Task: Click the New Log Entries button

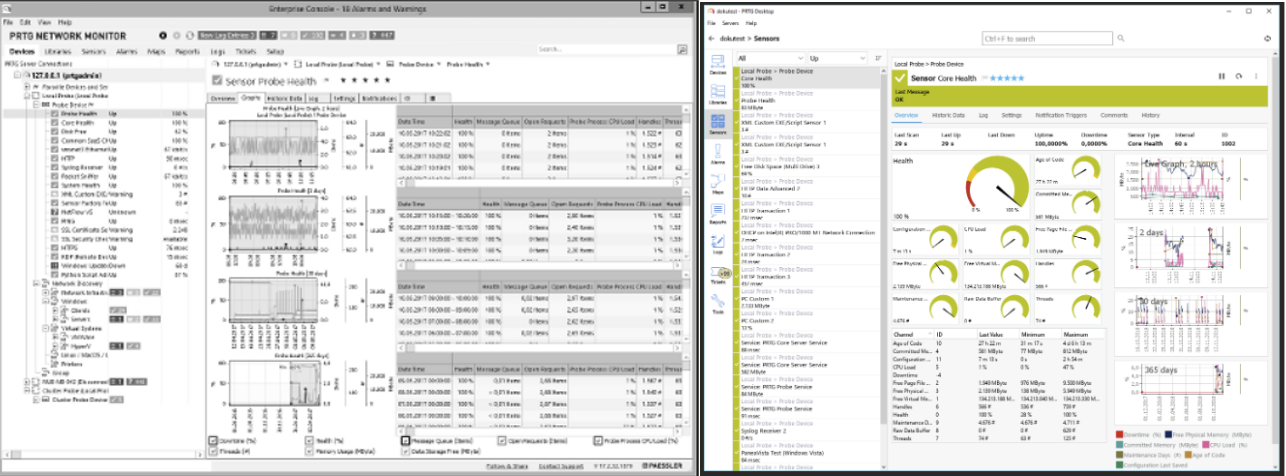Action: (227, 35)
